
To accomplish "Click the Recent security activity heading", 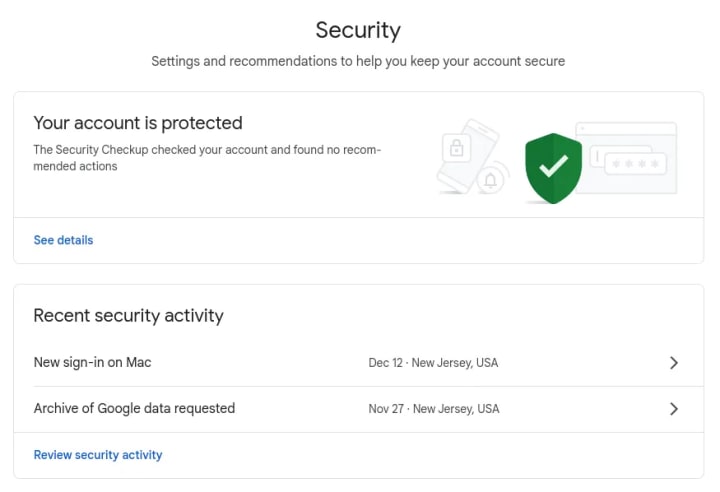I will click(x=128, y=316).
